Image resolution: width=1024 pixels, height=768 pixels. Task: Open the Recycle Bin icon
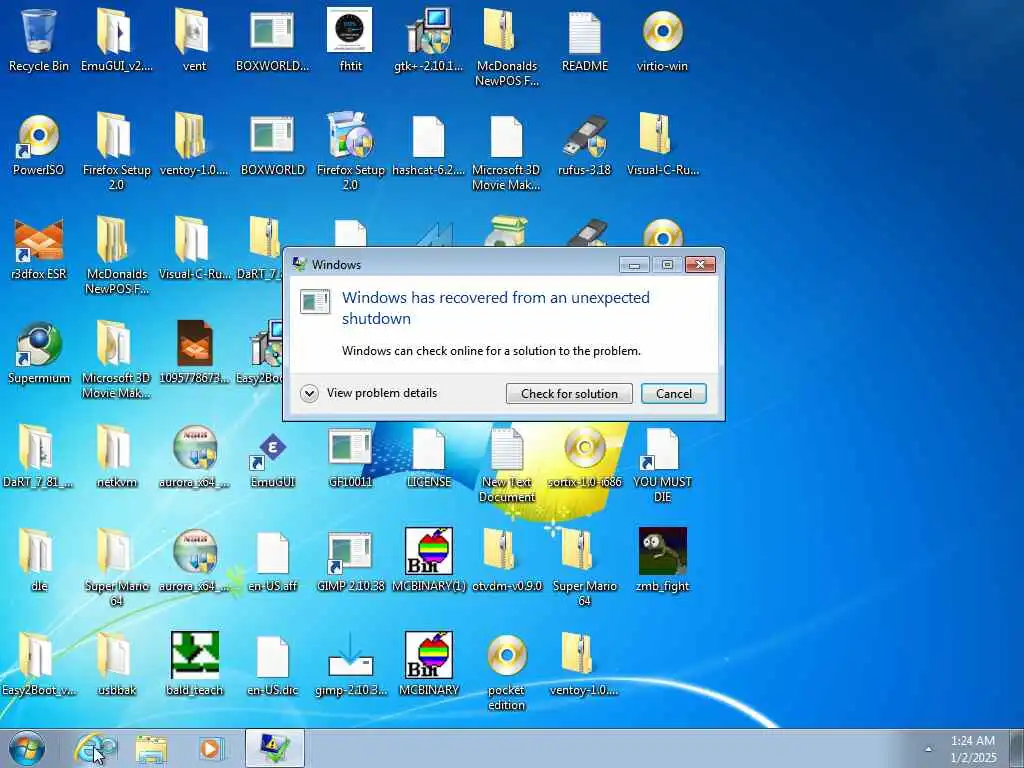pos(39,31)
